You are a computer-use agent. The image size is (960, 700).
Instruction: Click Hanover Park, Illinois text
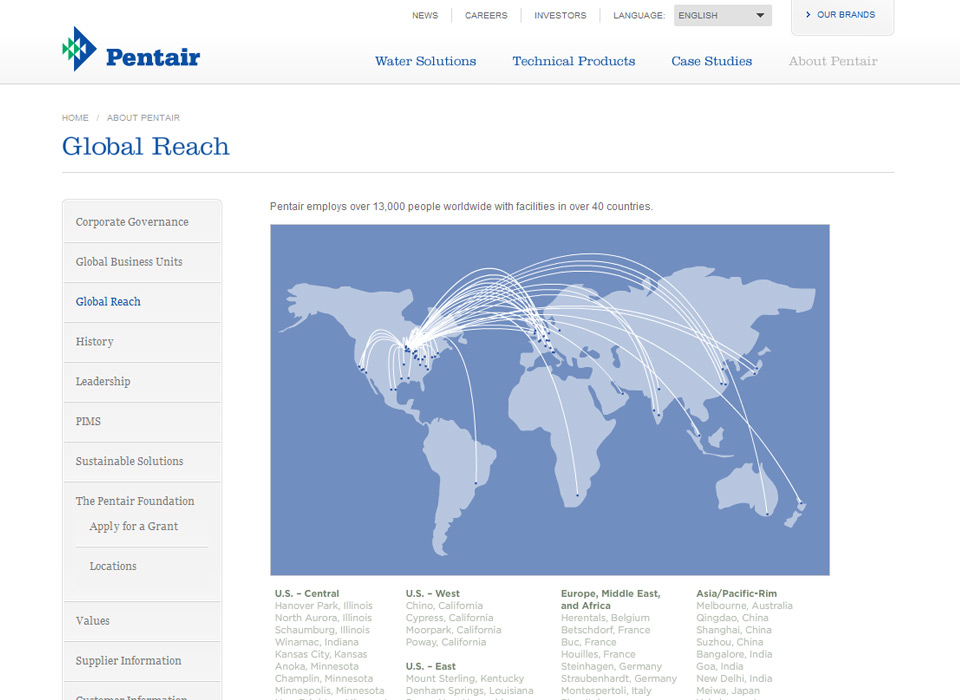click(323, 606)
